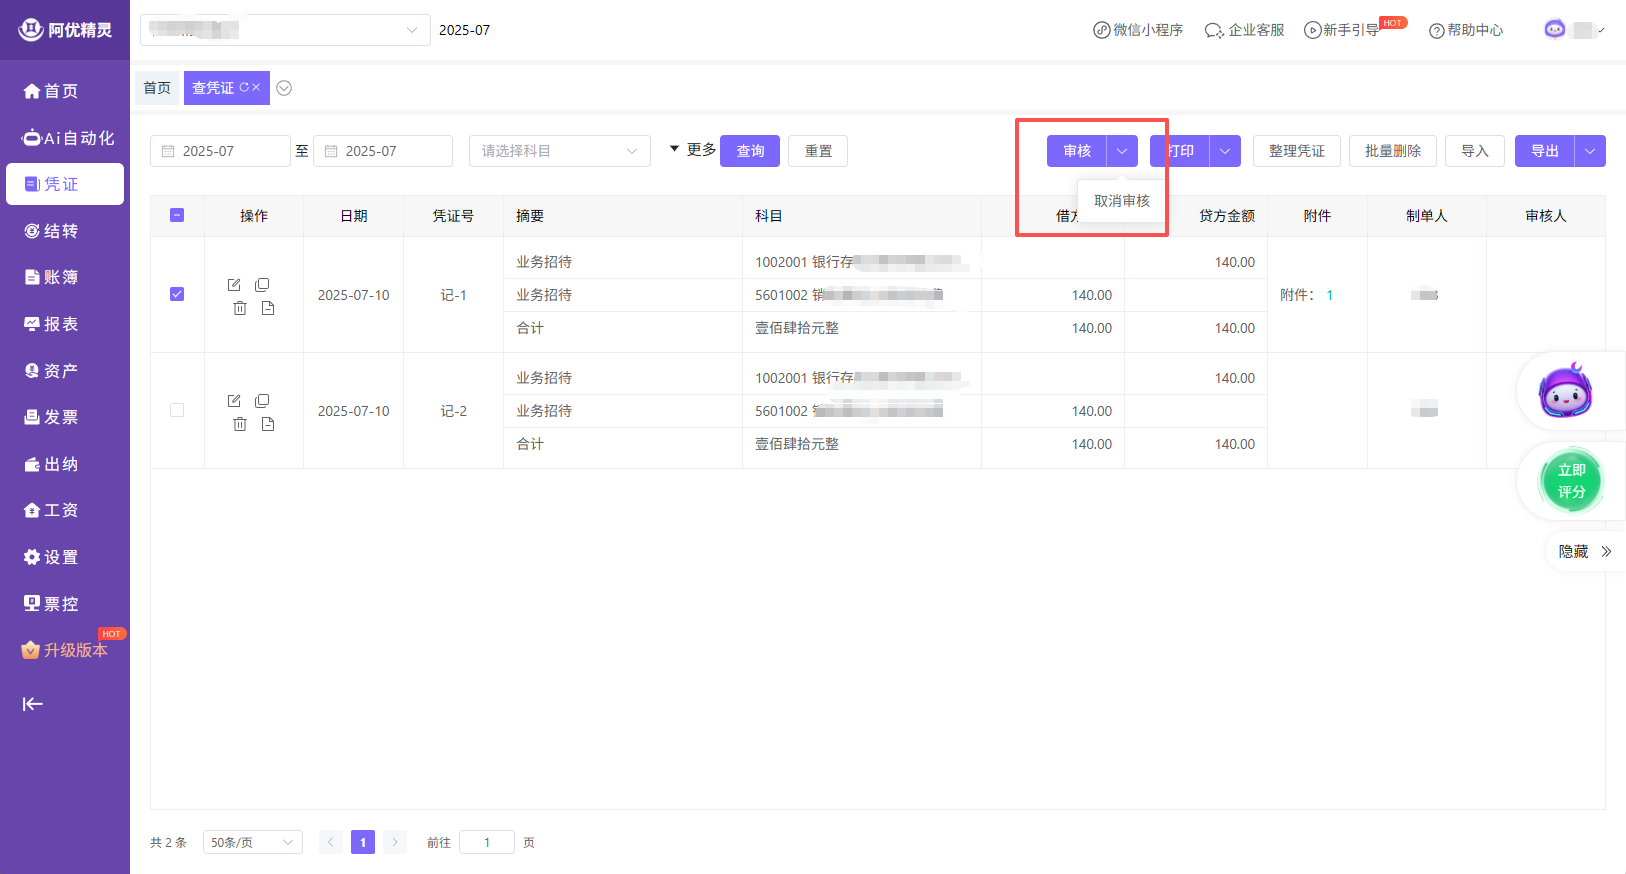Click attachment count link for voucher 记-1
This screenshot has width=1626, height=874.
pos(1329,295)
